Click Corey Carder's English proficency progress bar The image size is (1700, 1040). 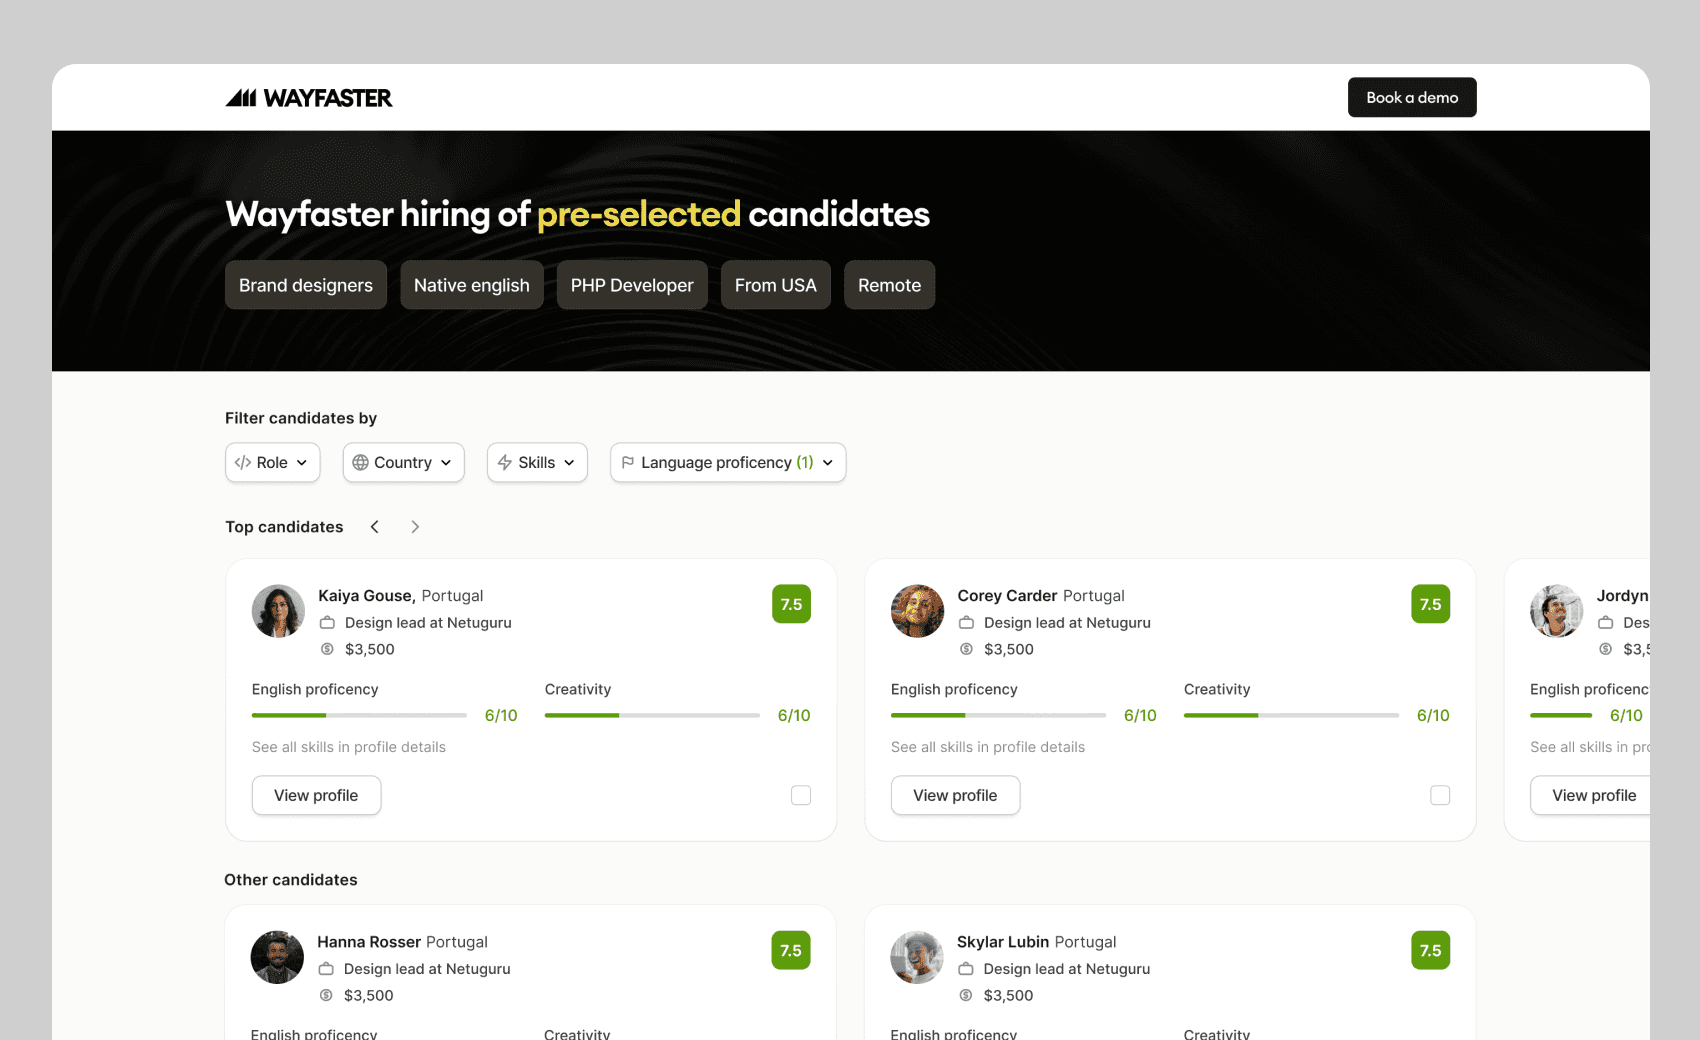pos(998,715)
